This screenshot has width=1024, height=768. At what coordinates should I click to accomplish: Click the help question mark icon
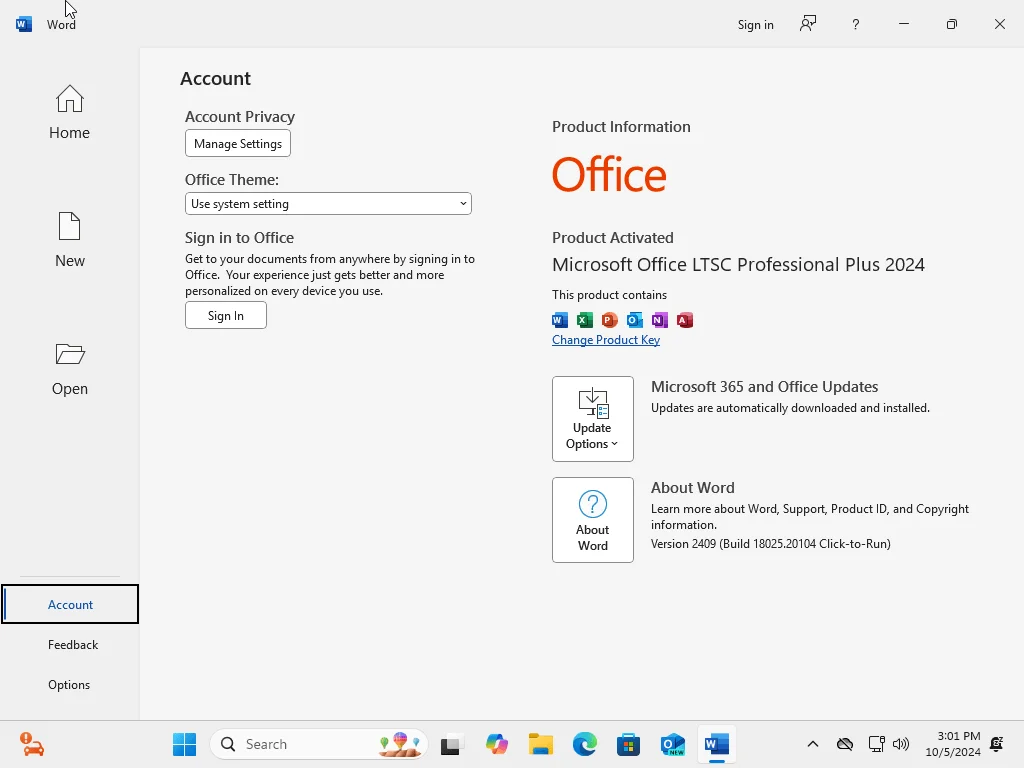click(856, 24)
